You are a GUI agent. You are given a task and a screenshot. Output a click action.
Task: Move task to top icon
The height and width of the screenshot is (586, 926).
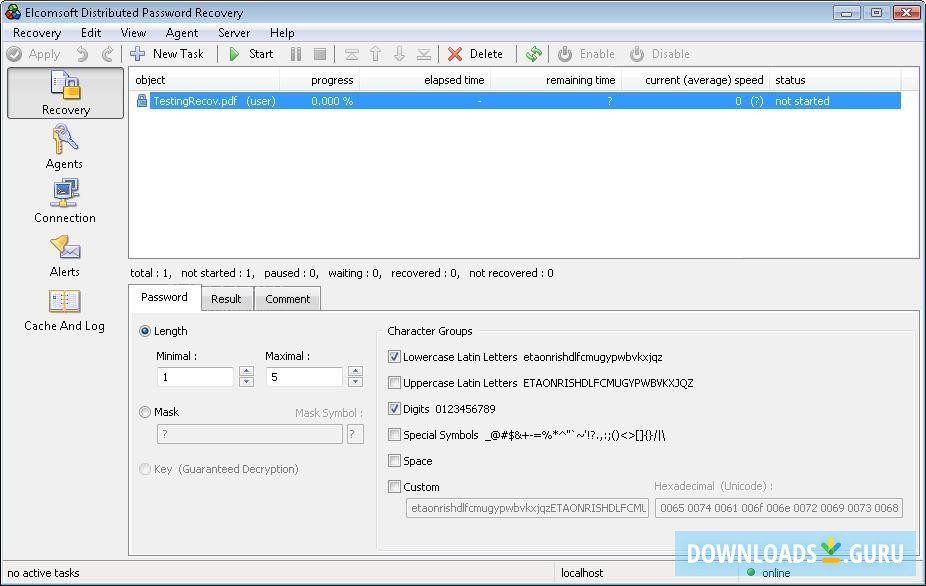tap(351, 54)
